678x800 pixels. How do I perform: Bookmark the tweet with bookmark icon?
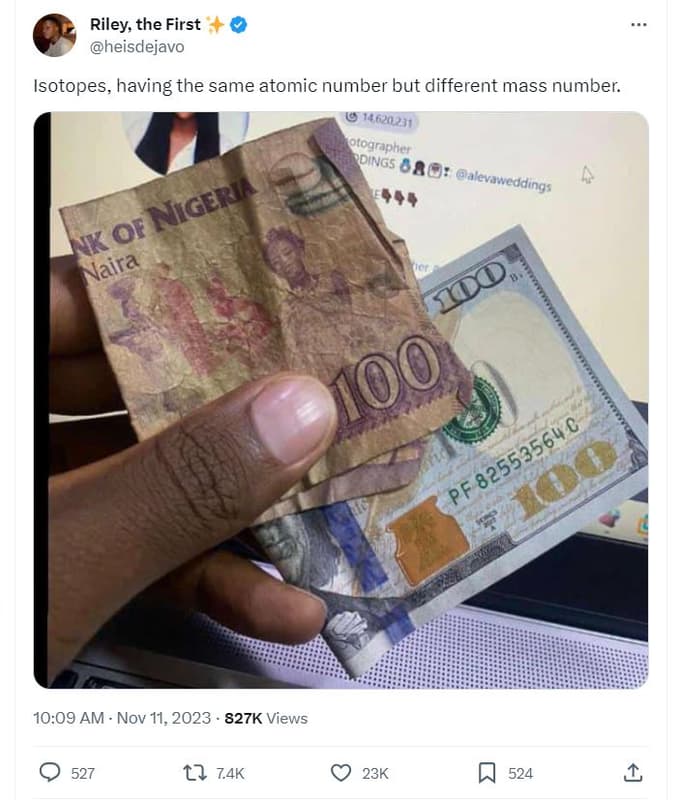pos(487,773)
